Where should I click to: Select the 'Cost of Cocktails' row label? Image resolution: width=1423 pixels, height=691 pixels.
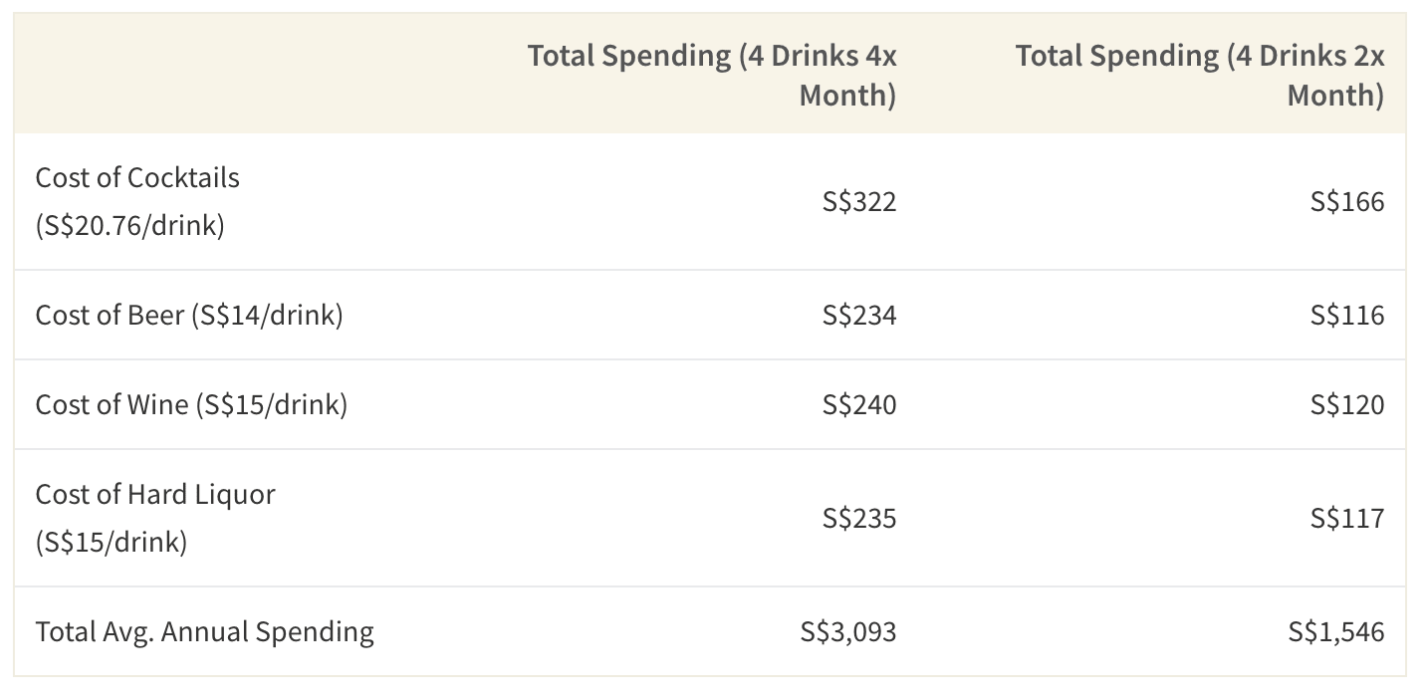(137, 178)
